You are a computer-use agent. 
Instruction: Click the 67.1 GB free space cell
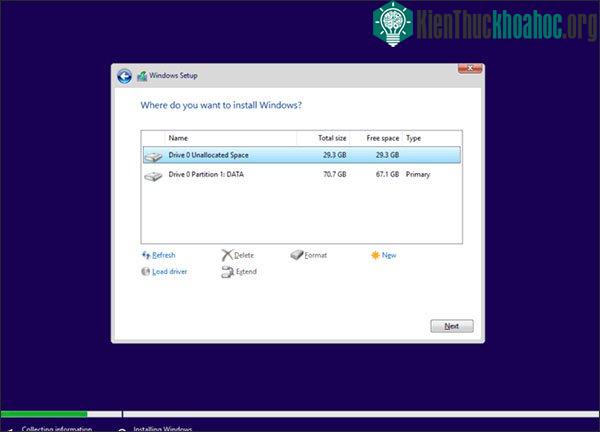tap(387, 174)
